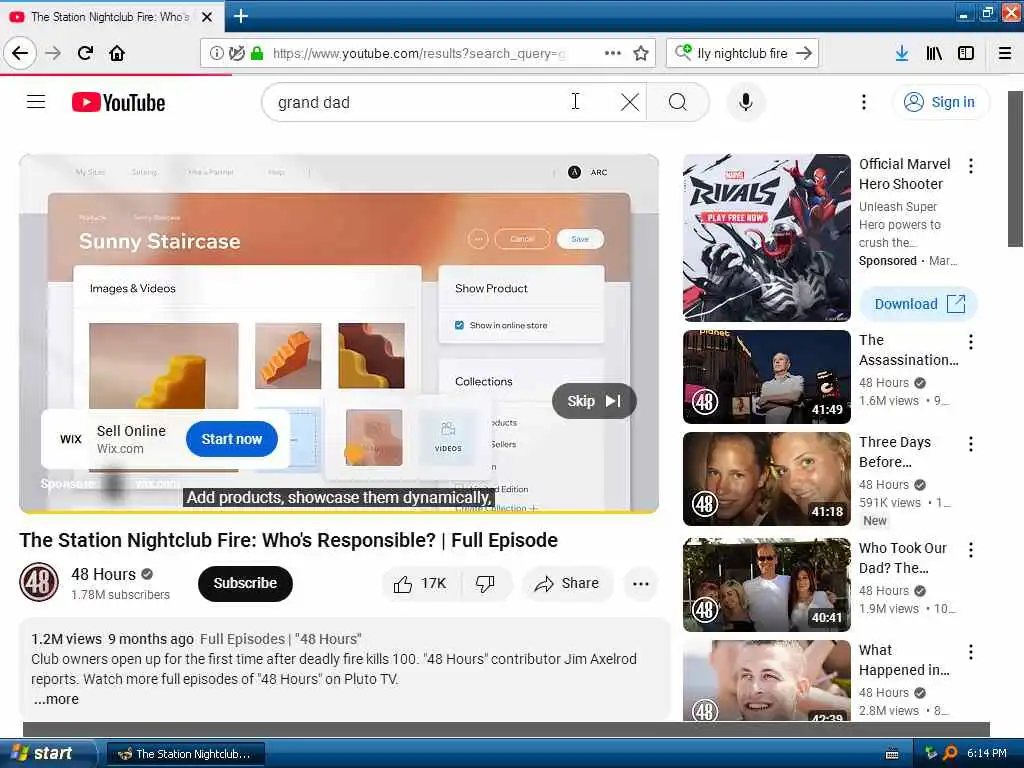The width and height of the screenshot is (1024, 768).
Task: Open The Assassination video thumbnail
Action: [767, 377]
